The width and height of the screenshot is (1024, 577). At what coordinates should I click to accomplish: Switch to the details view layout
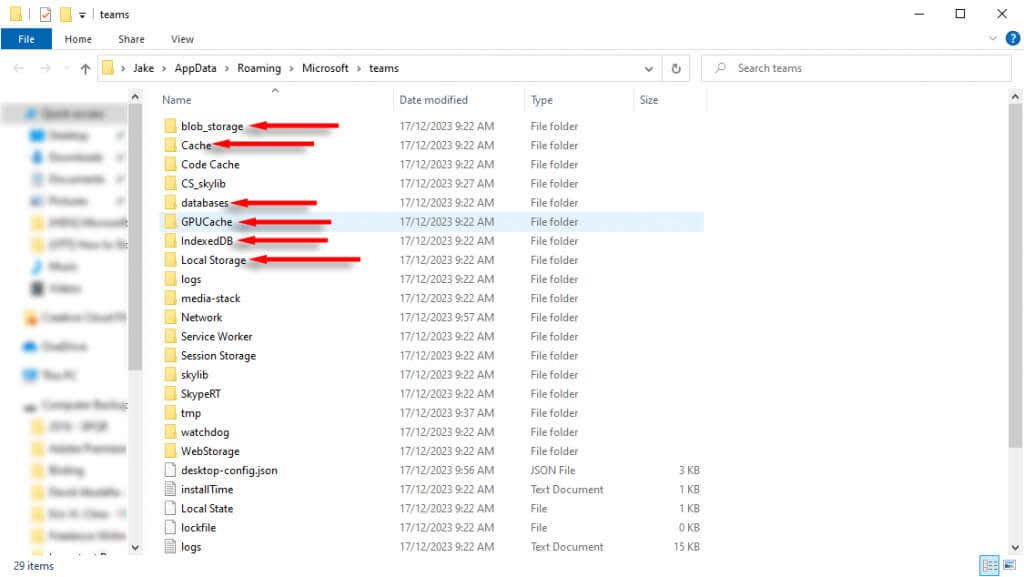pyautogui.click(x=988, y=566)
